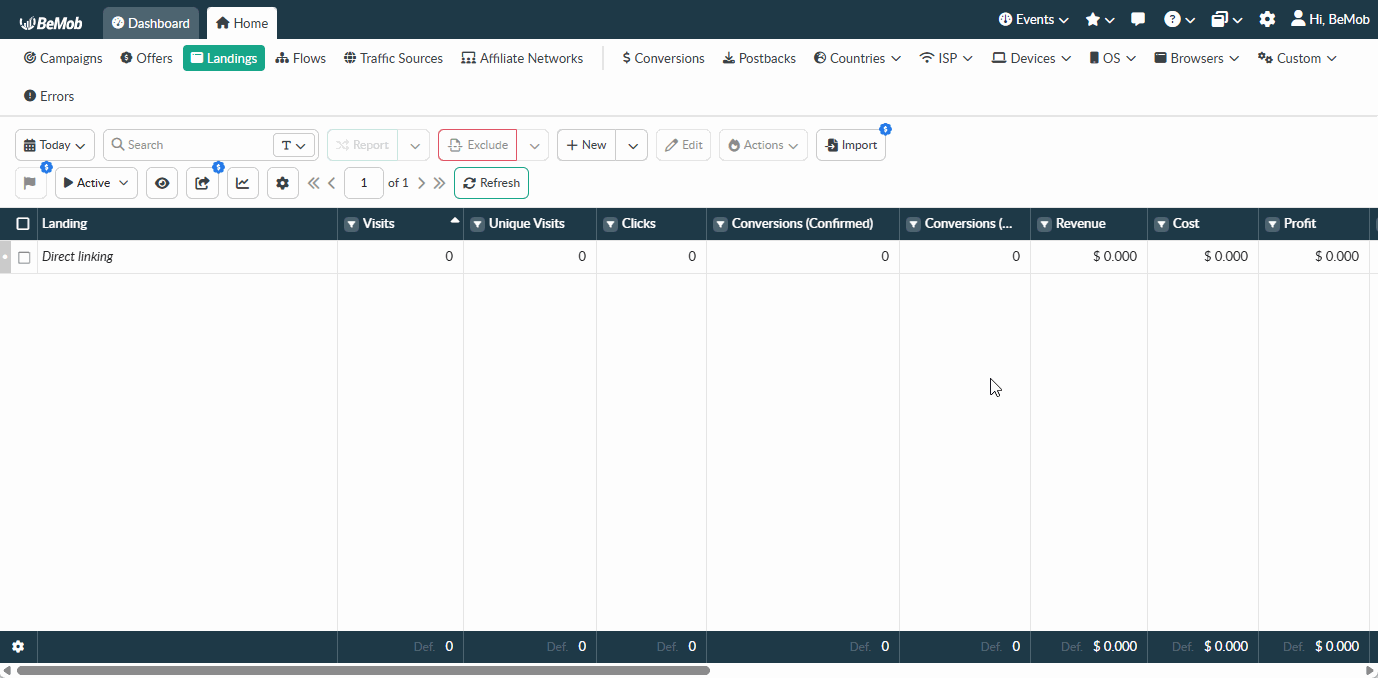
Task: Expand the New options arrow
Action: click(x=632, y=145)
